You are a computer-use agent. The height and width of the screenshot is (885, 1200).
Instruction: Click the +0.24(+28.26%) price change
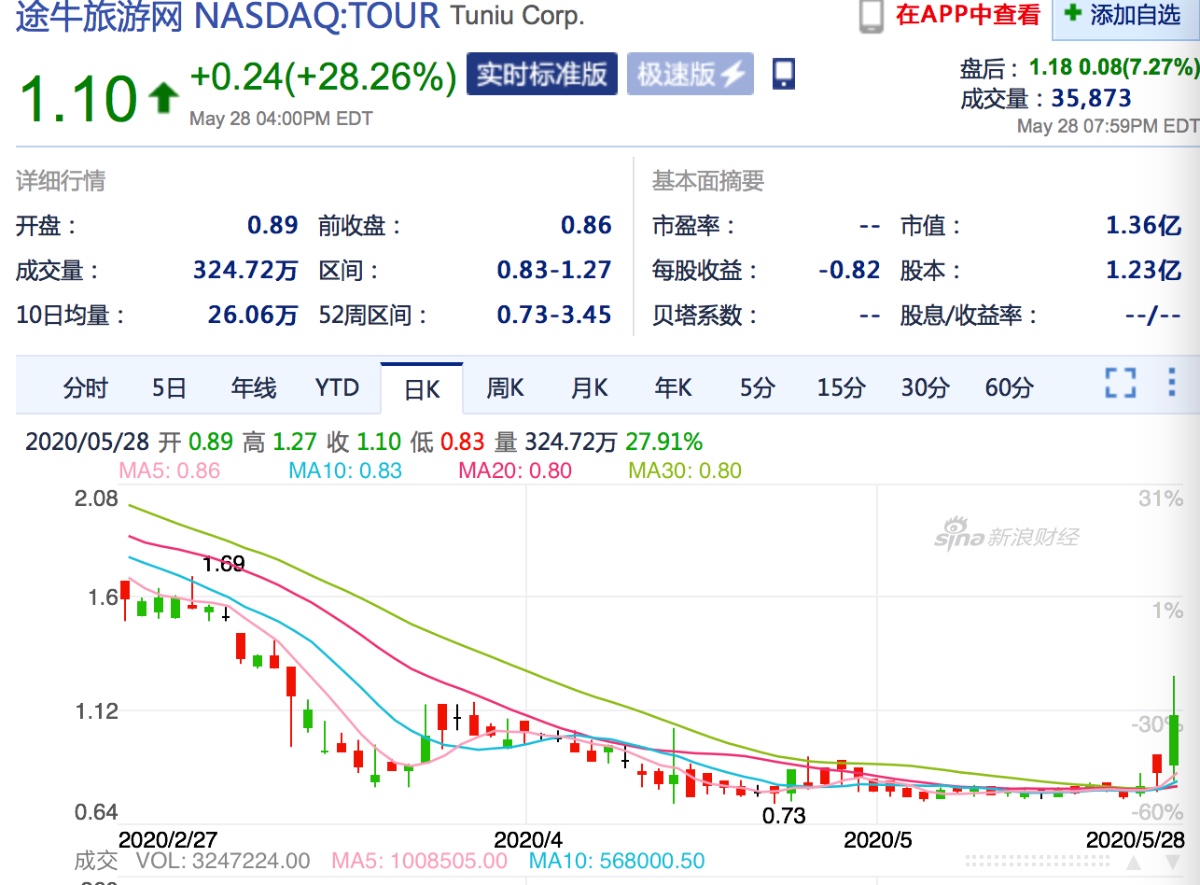pyautogui.click(x=323, y=75)
